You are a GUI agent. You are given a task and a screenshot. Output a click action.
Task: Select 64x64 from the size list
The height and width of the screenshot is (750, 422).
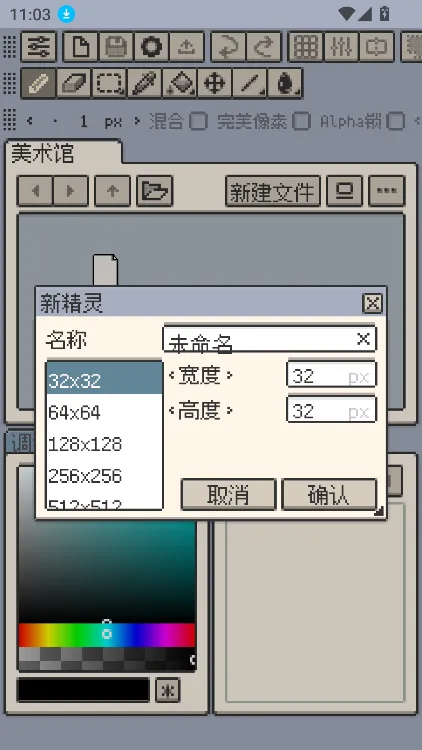click(104, 412)
